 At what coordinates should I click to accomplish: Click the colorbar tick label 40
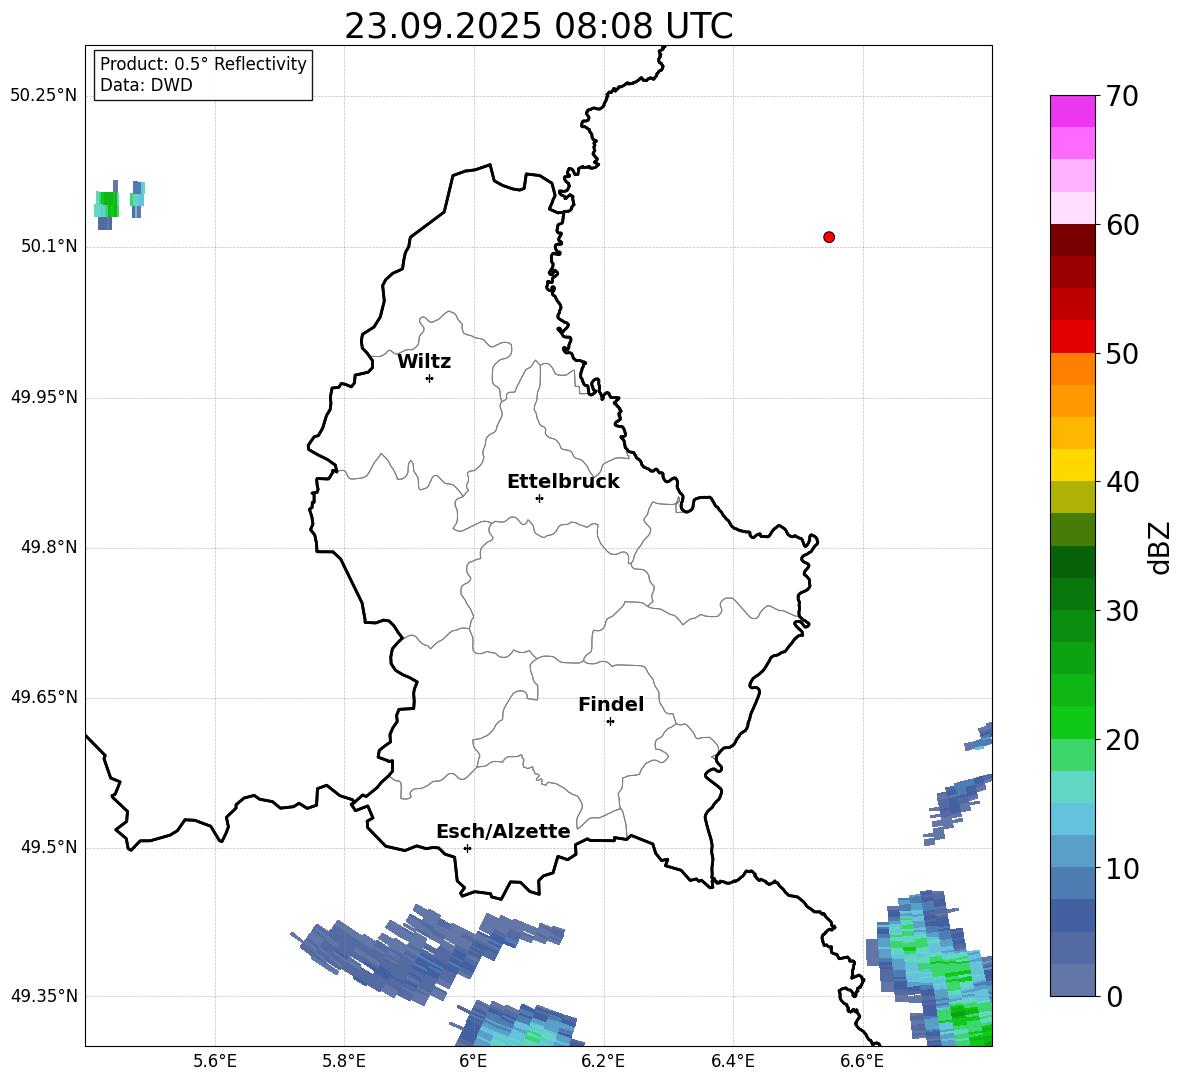(x=1122, y=482)
